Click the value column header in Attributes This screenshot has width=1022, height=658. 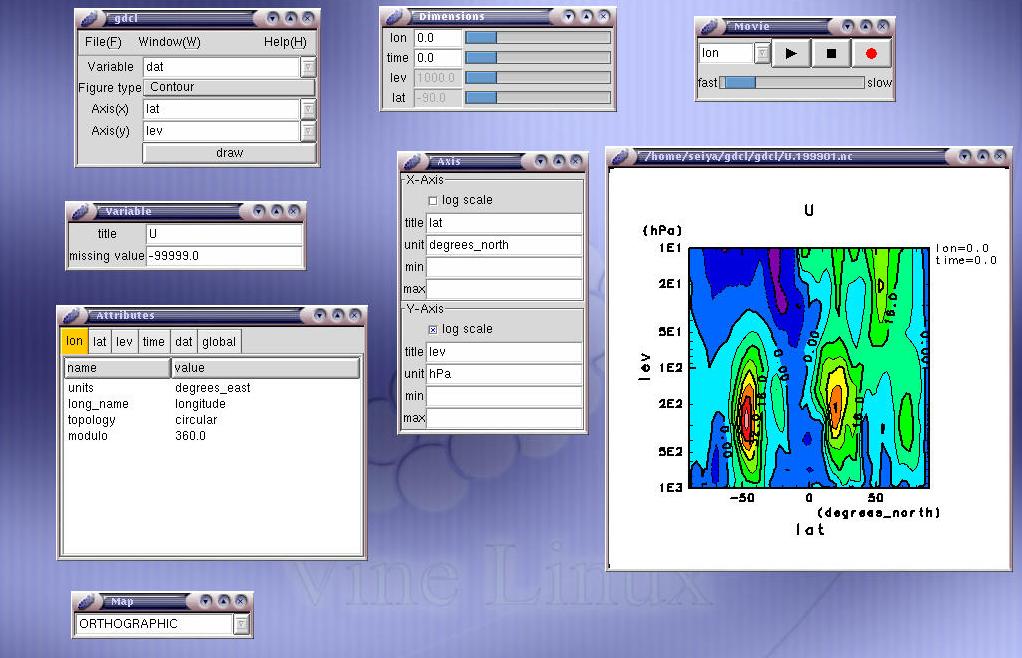point(265,368)
